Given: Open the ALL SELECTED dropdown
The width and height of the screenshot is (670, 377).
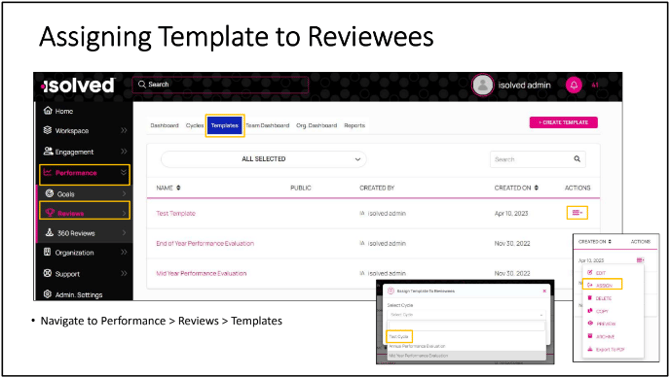Looking at the screenshot, I should pos(264,159).
